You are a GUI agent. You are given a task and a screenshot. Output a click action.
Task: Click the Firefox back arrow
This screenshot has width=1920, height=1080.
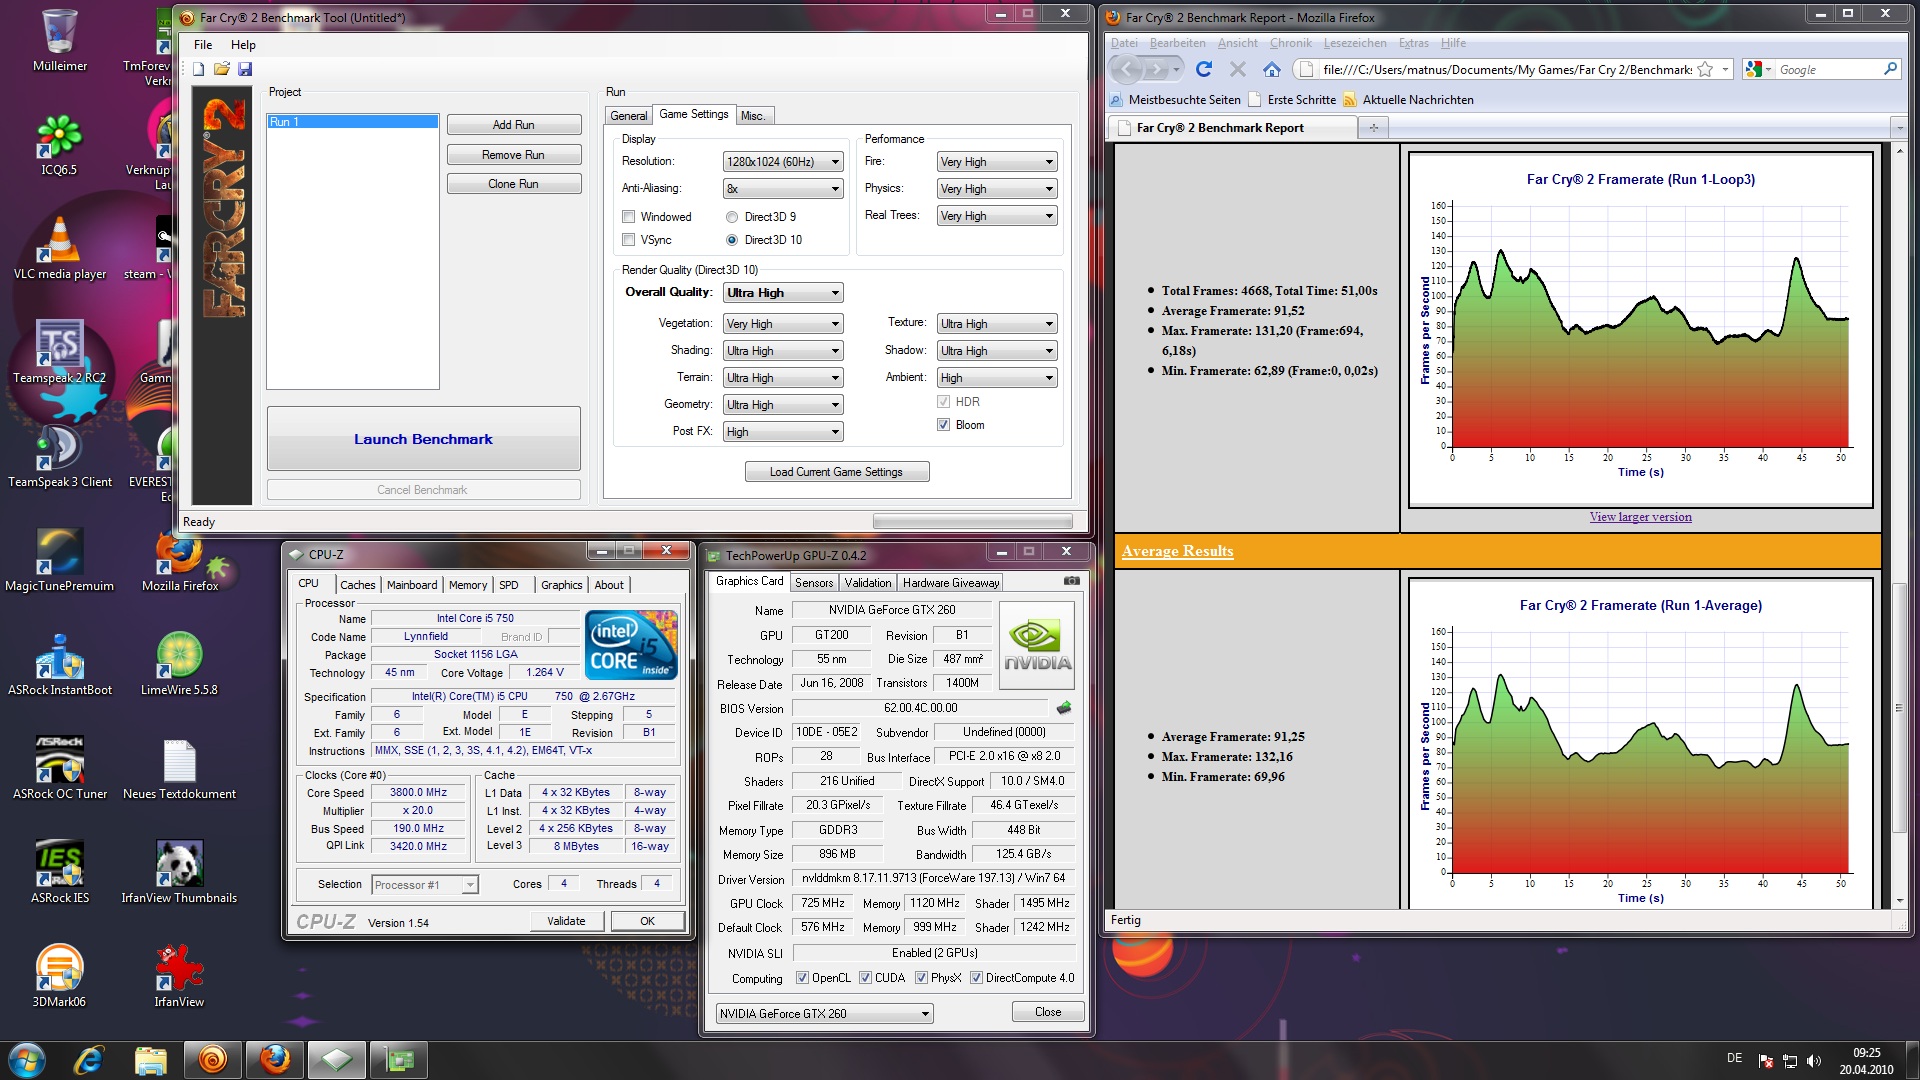tap(1127, 69)
